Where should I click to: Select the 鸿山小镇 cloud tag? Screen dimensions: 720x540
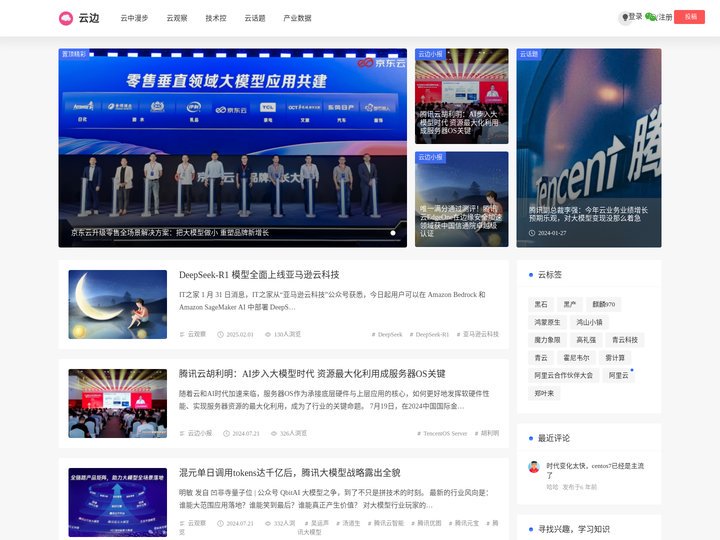pyautogui.click(x=590, y=322)
